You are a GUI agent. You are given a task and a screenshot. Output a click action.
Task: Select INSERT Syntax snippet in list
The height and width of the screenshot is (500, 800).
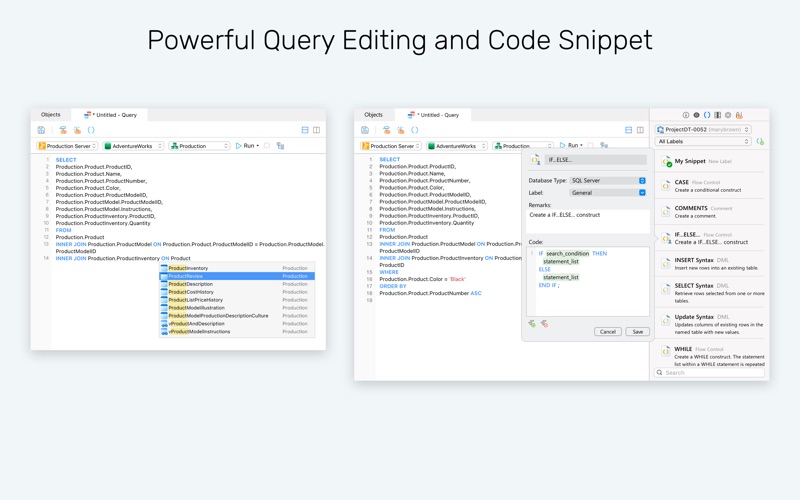pos(711,264)
